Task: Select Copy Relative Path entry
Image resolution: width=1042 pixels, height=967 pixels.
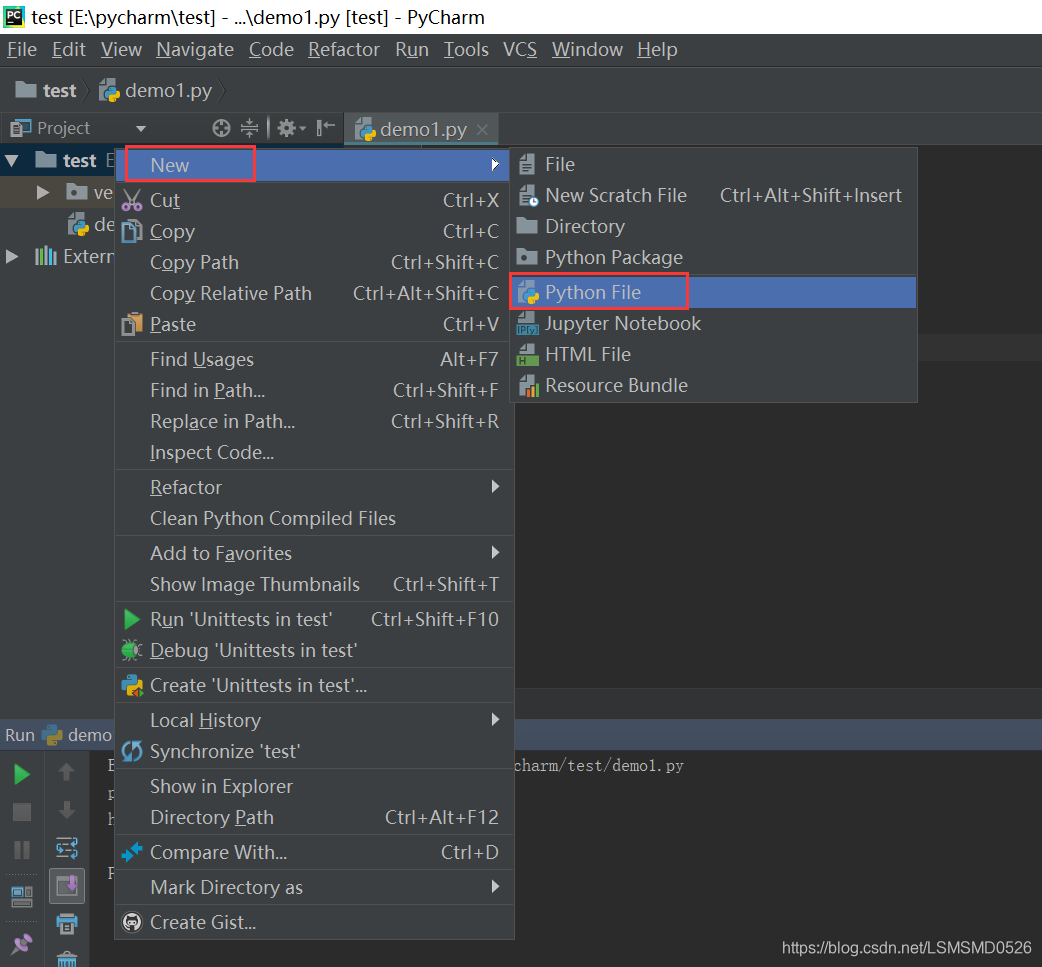Action: tap(314, 294)
